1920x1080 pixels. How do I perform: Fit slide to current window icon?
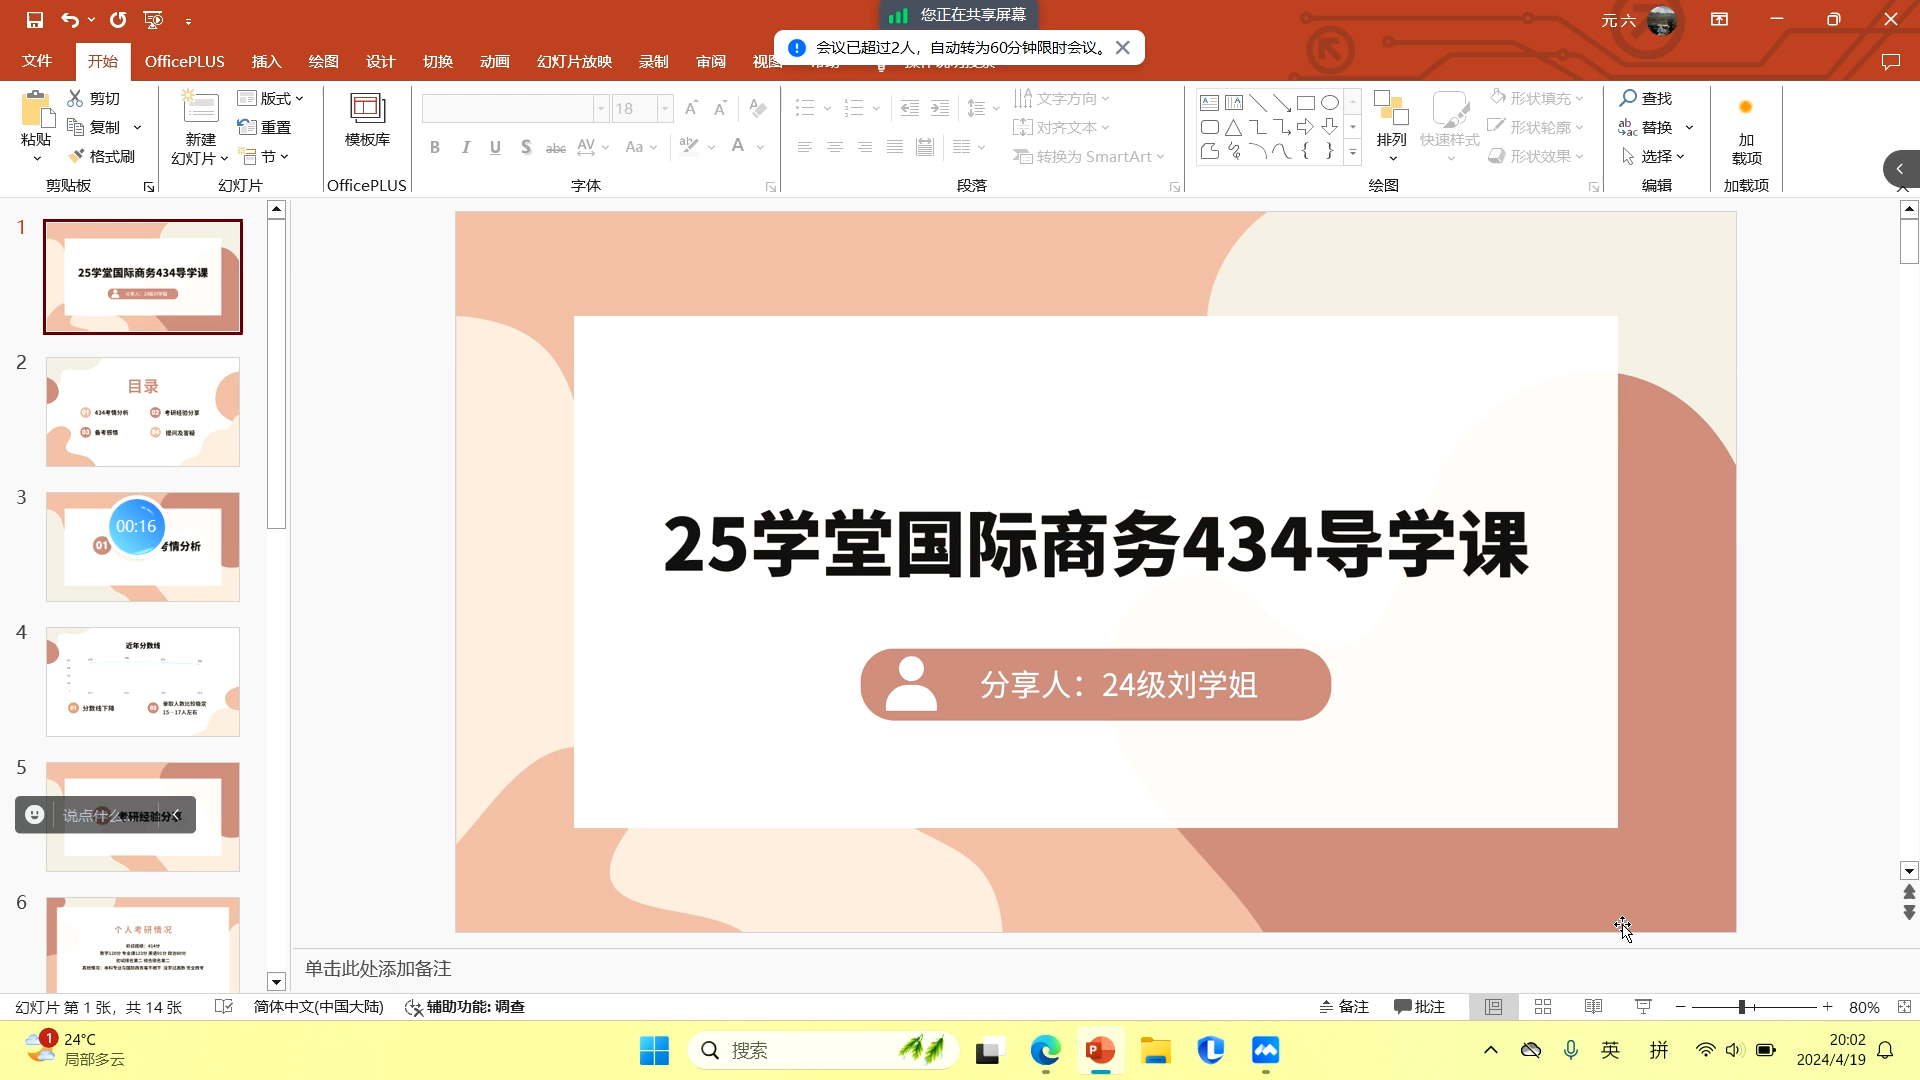tap(1904, 1007)
